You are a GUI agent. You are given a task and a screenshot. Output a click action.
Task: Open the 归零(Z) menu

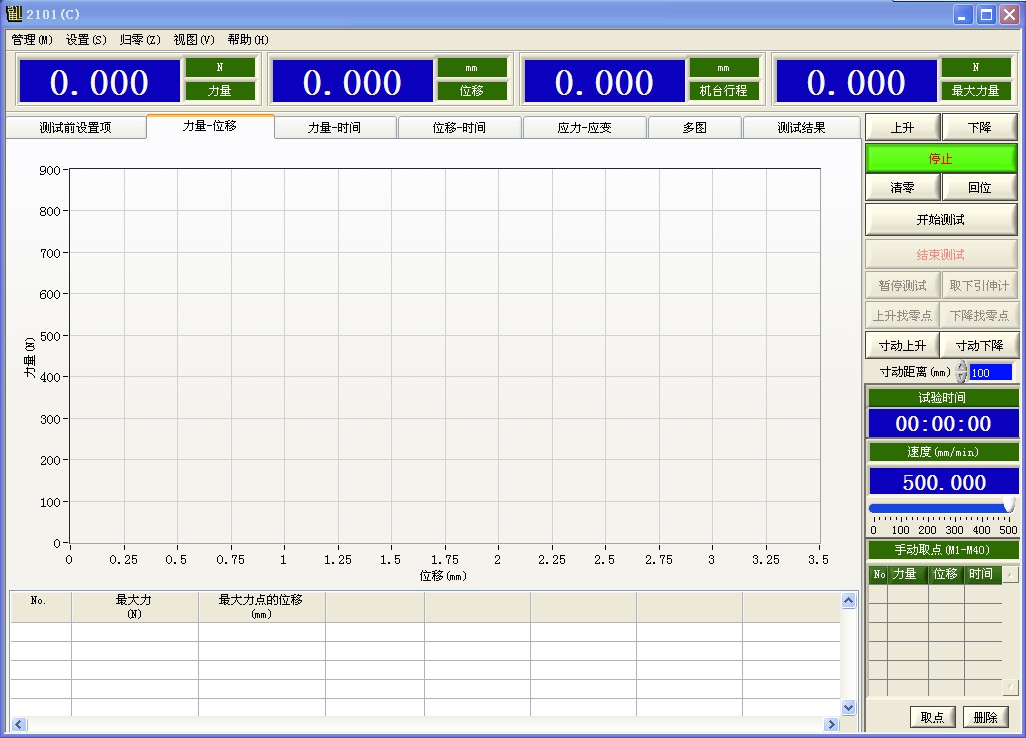coord(139,40)
